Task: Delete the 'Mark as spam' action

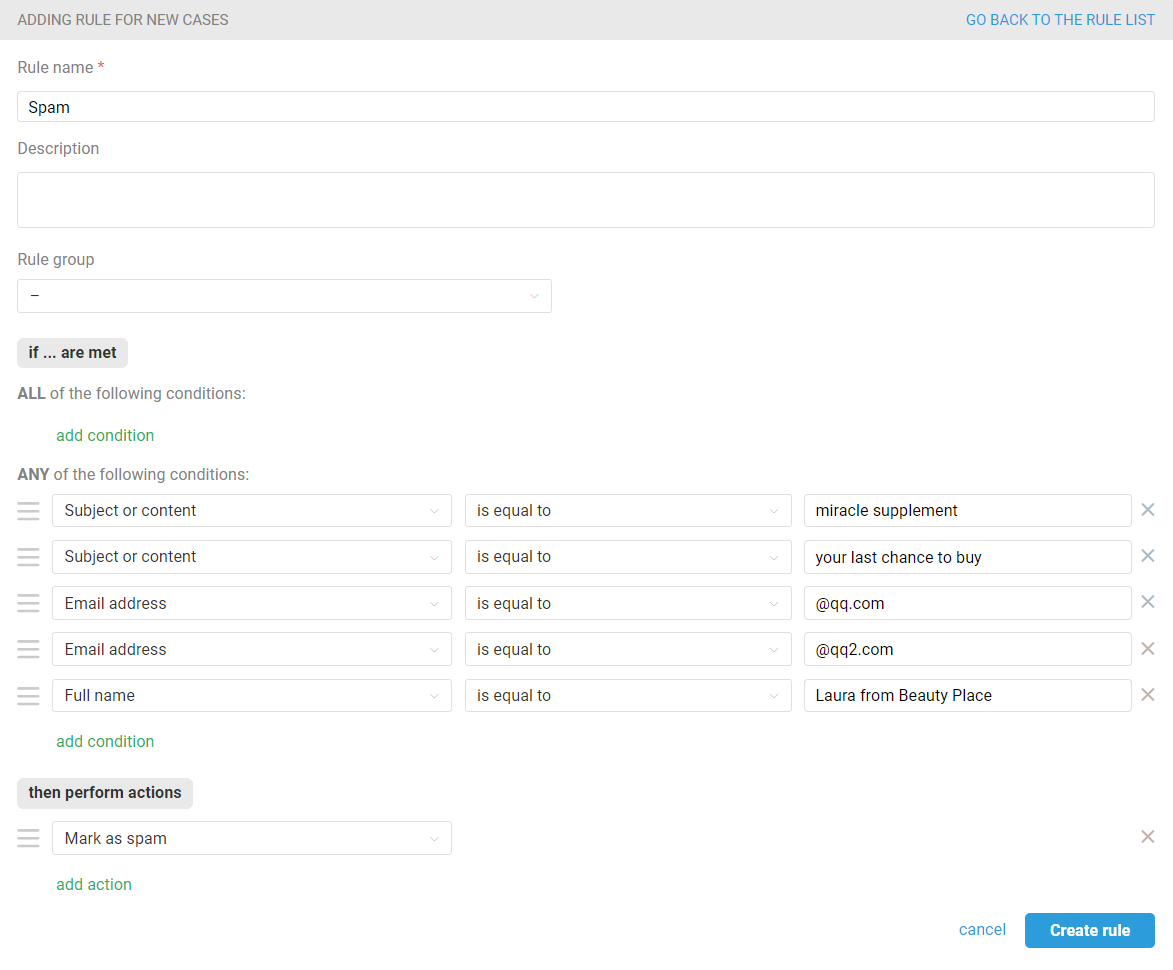Action: (1147, 837)
